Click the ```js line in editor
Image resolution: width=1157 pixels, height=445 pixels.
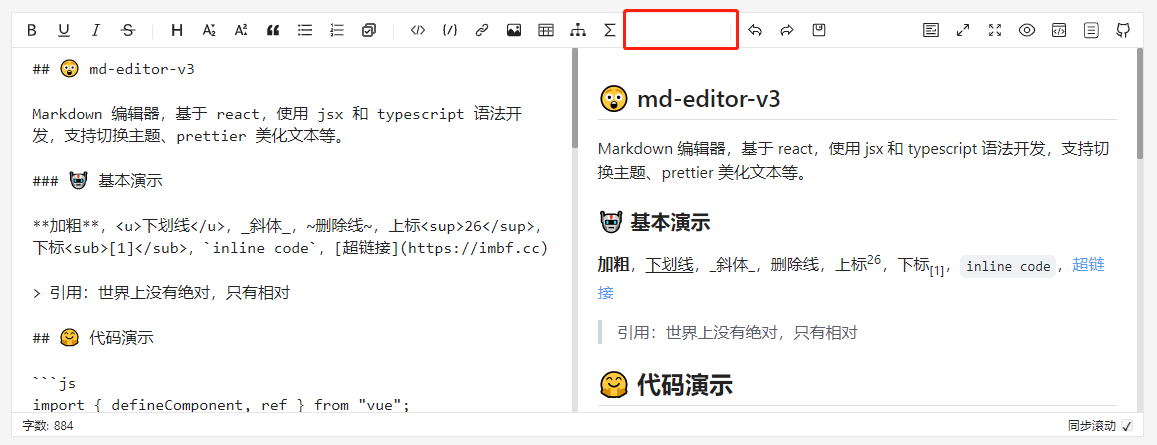coord(54,383)
